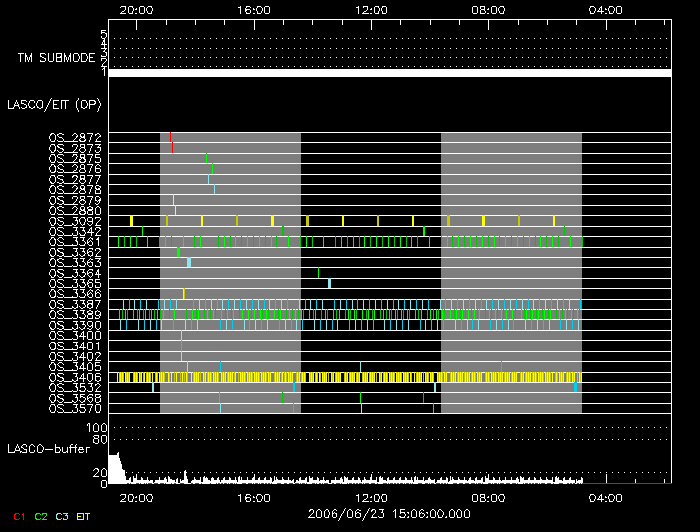Select the green C2 legend entry
Viewport: 700px width, 532px height.
(40, 517)
